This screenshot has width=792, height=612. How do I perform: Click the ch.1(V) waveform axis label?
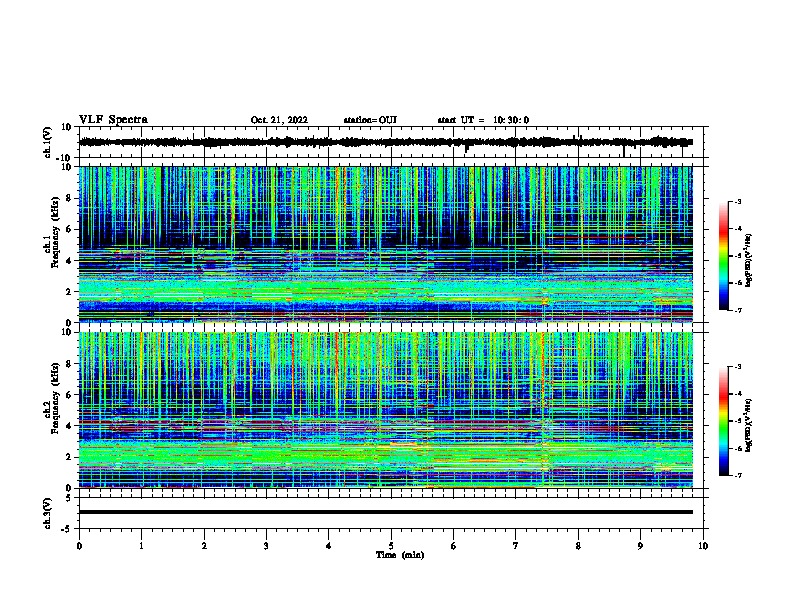tap(48, 142)
